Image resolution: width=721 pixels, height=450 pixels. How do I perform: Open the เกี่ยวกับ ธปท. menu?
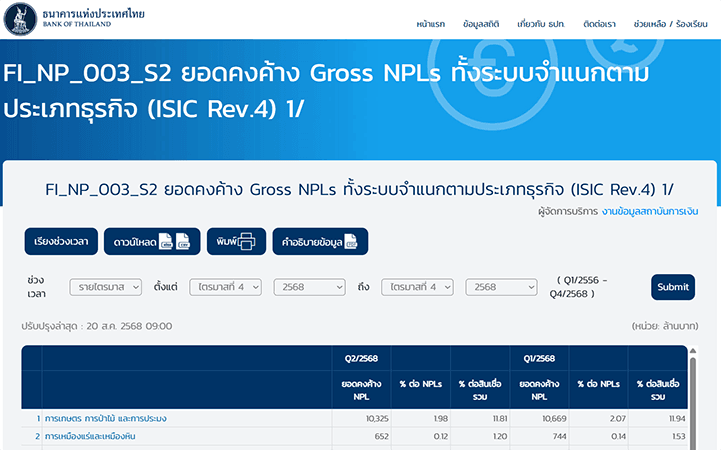(547, 22)
